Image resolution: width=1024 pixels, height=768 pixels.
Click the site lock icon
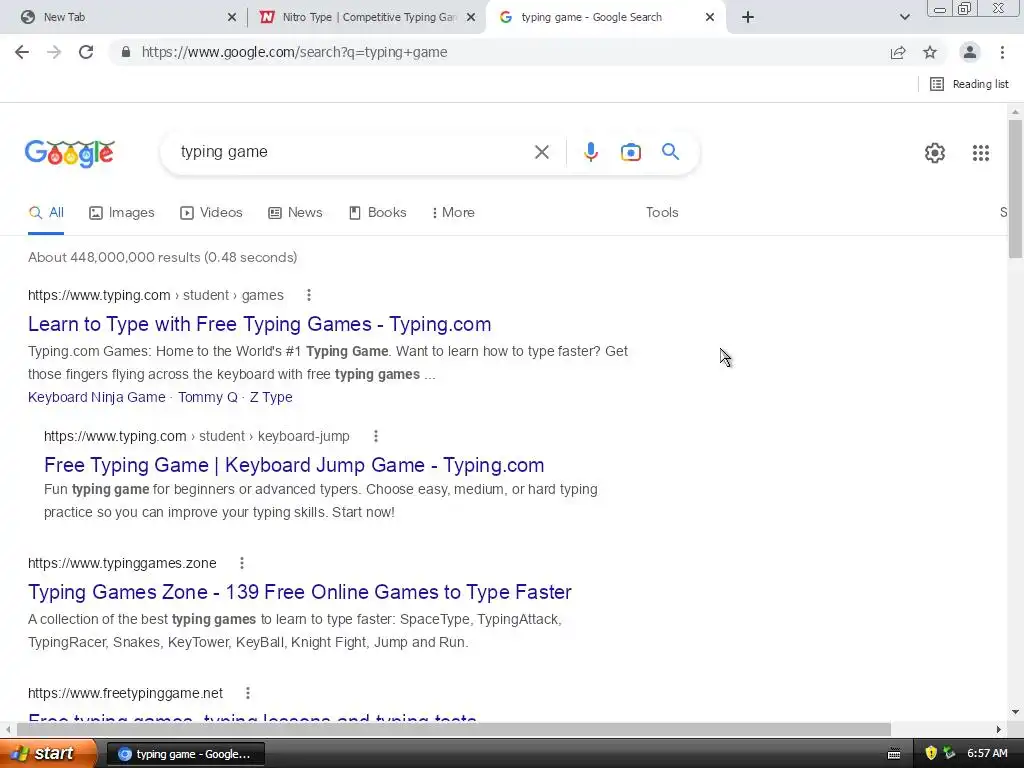click(x=126, y=52)
